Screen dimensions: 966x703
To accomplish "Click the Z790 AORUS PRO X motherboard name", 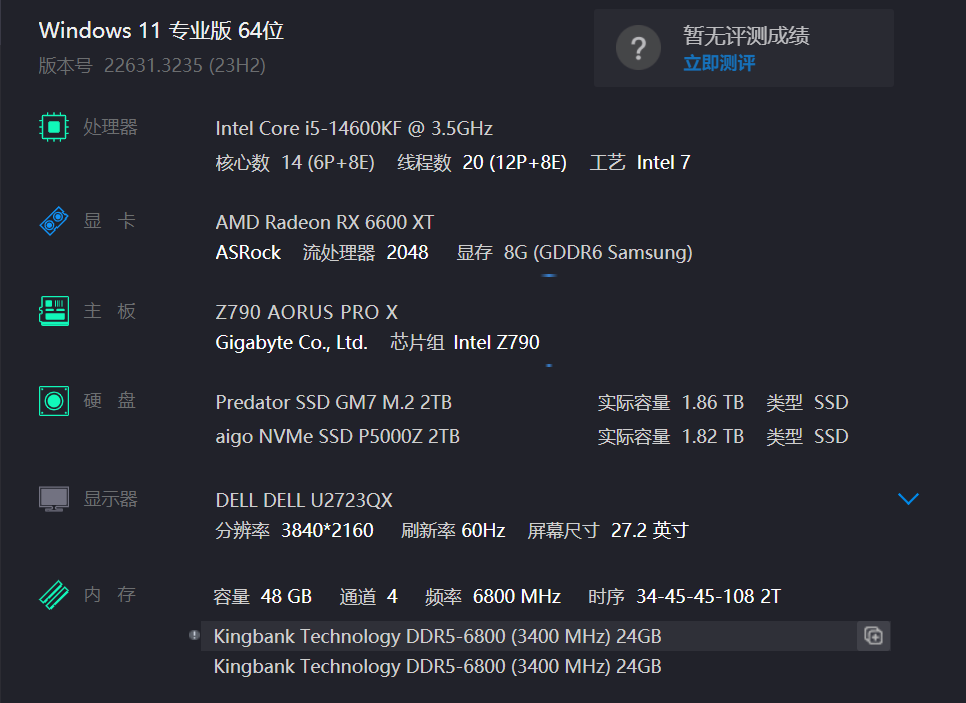I will [x=306, y=312].
